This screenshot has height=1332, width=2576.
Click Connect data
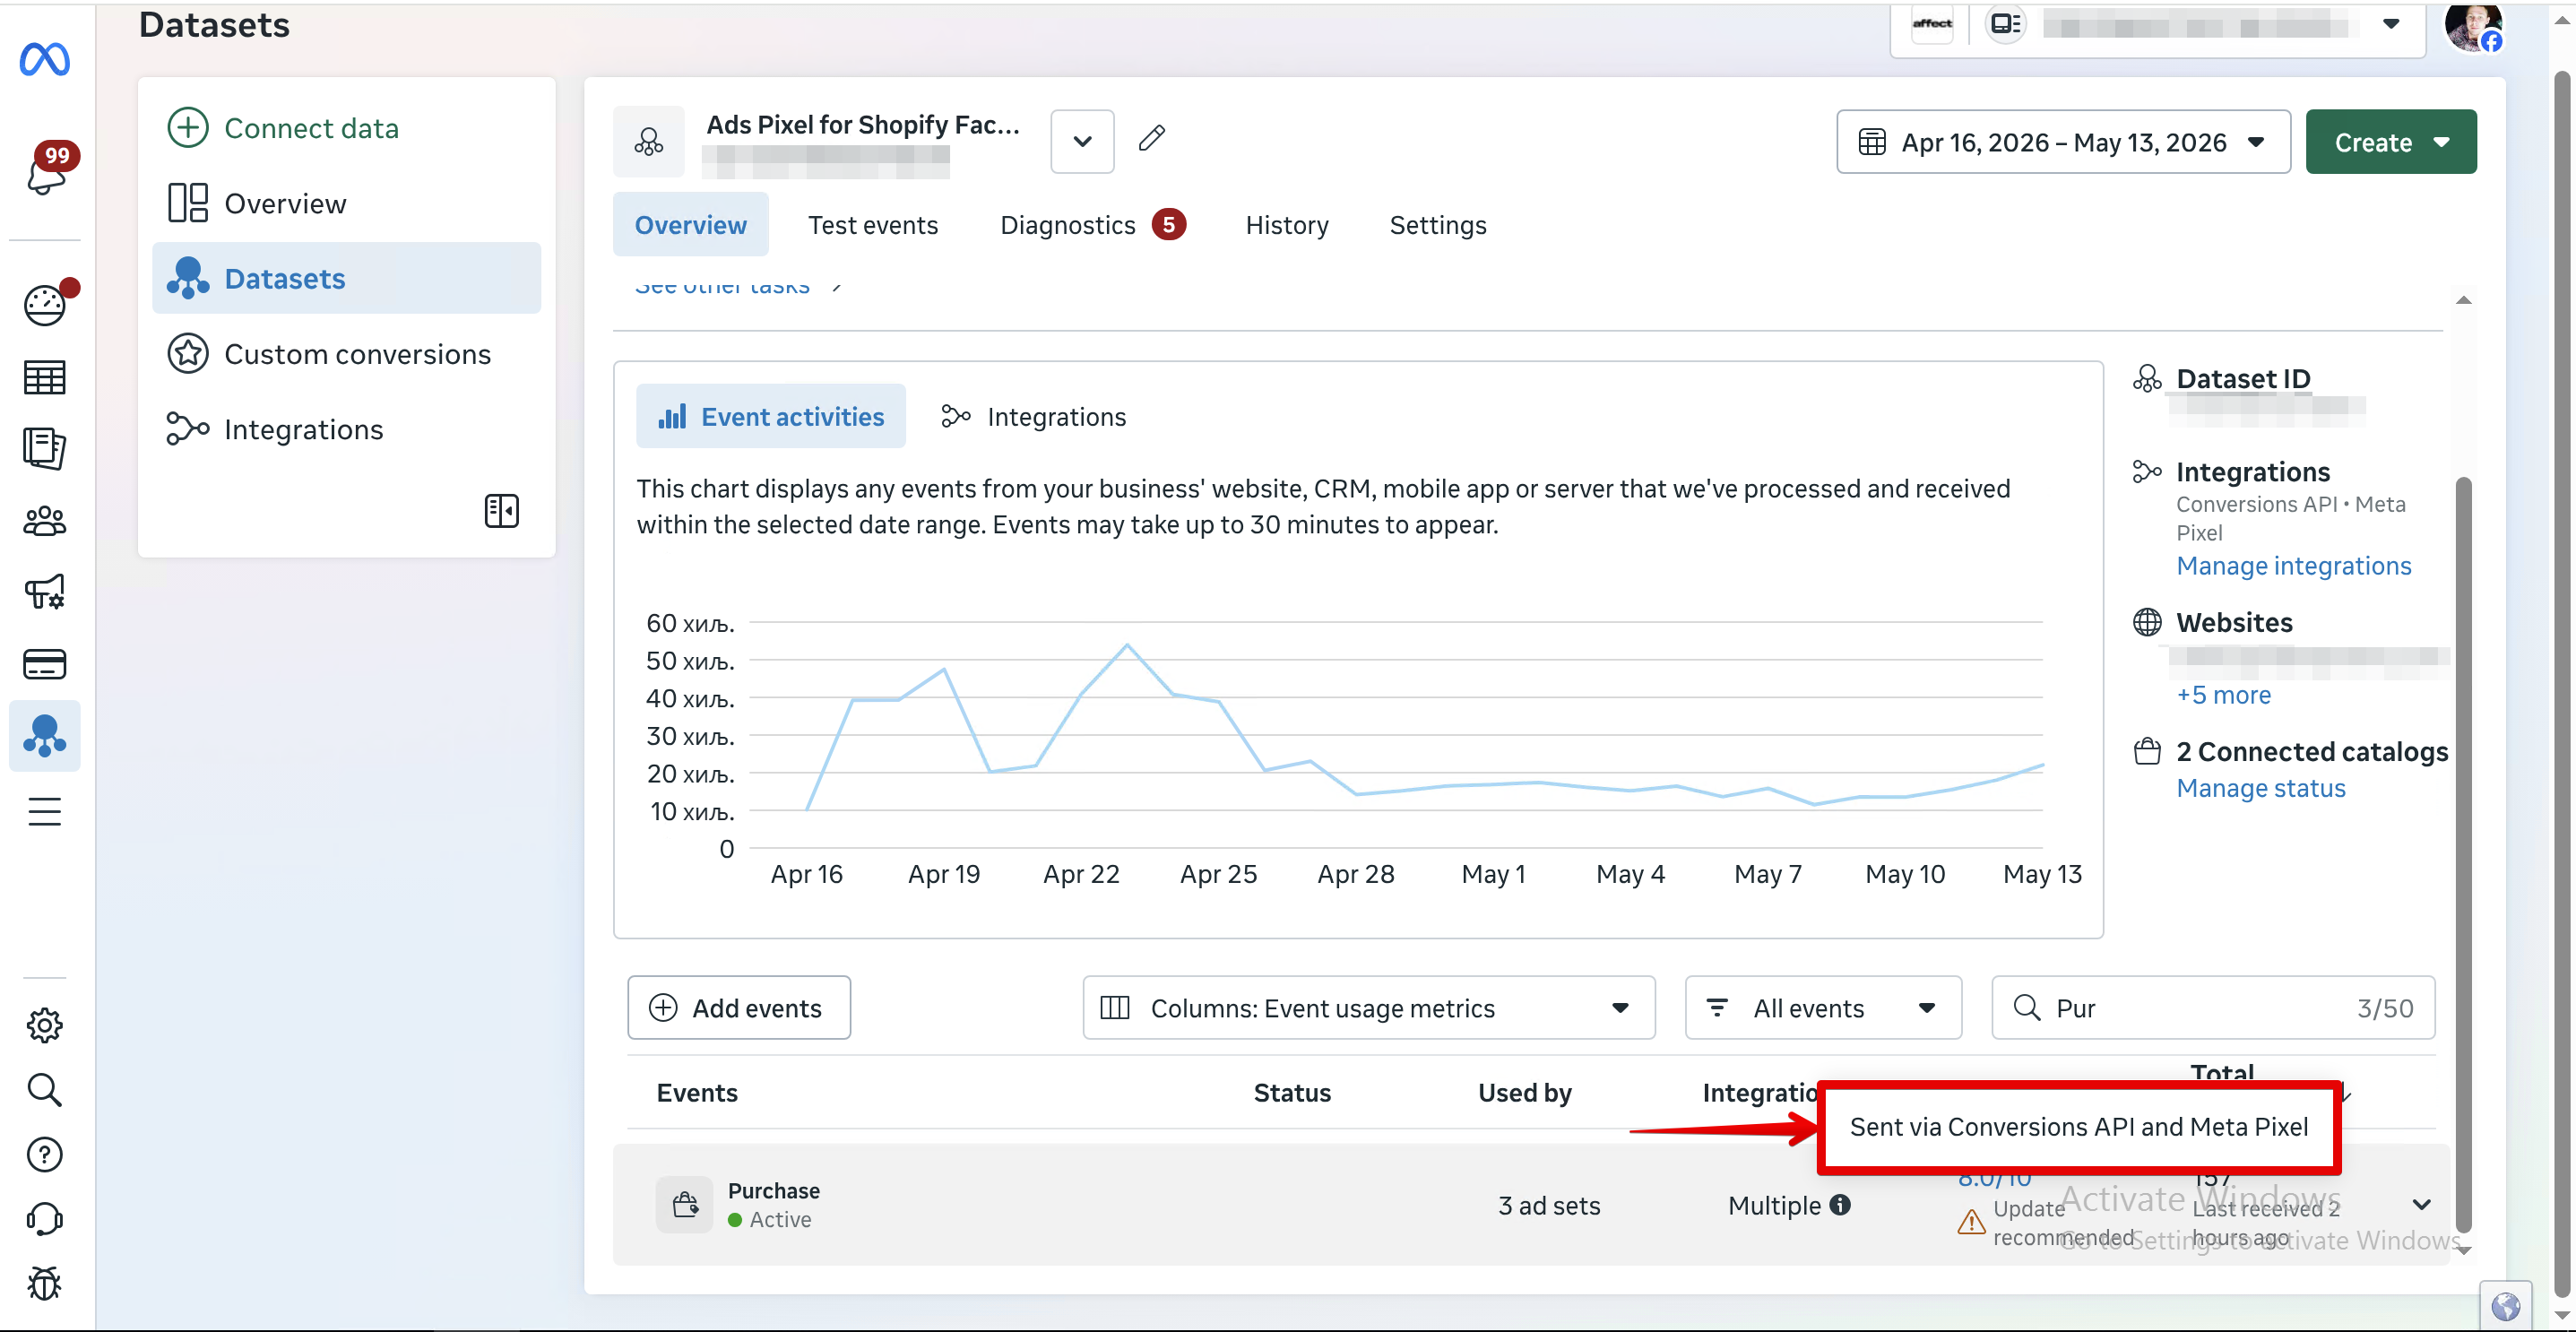coord(346,128)
